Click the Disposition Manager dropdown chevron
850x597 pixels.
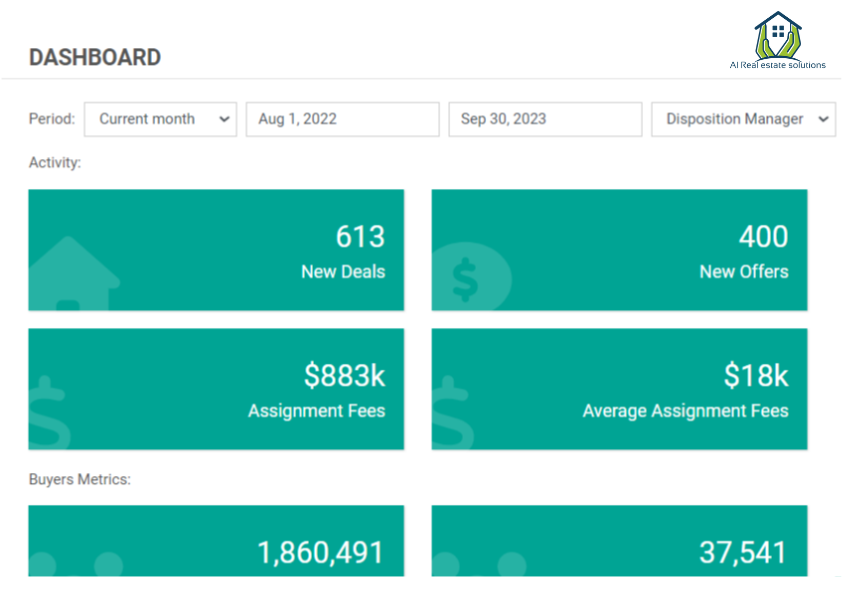tap(823, 119)
